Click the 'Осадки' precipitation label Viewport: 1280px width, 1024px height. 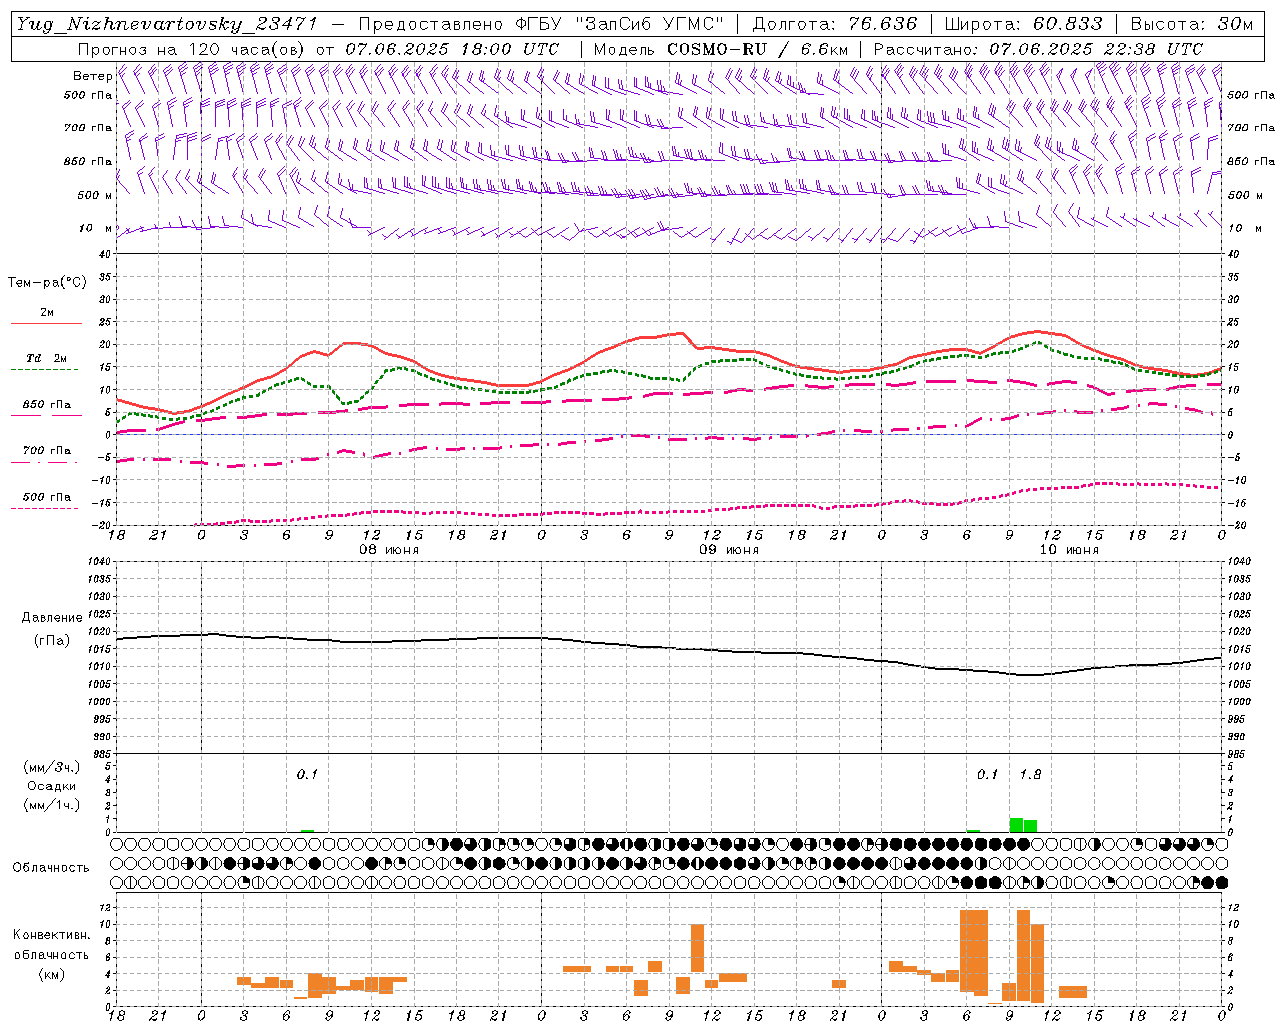click(x=52, y=786)
